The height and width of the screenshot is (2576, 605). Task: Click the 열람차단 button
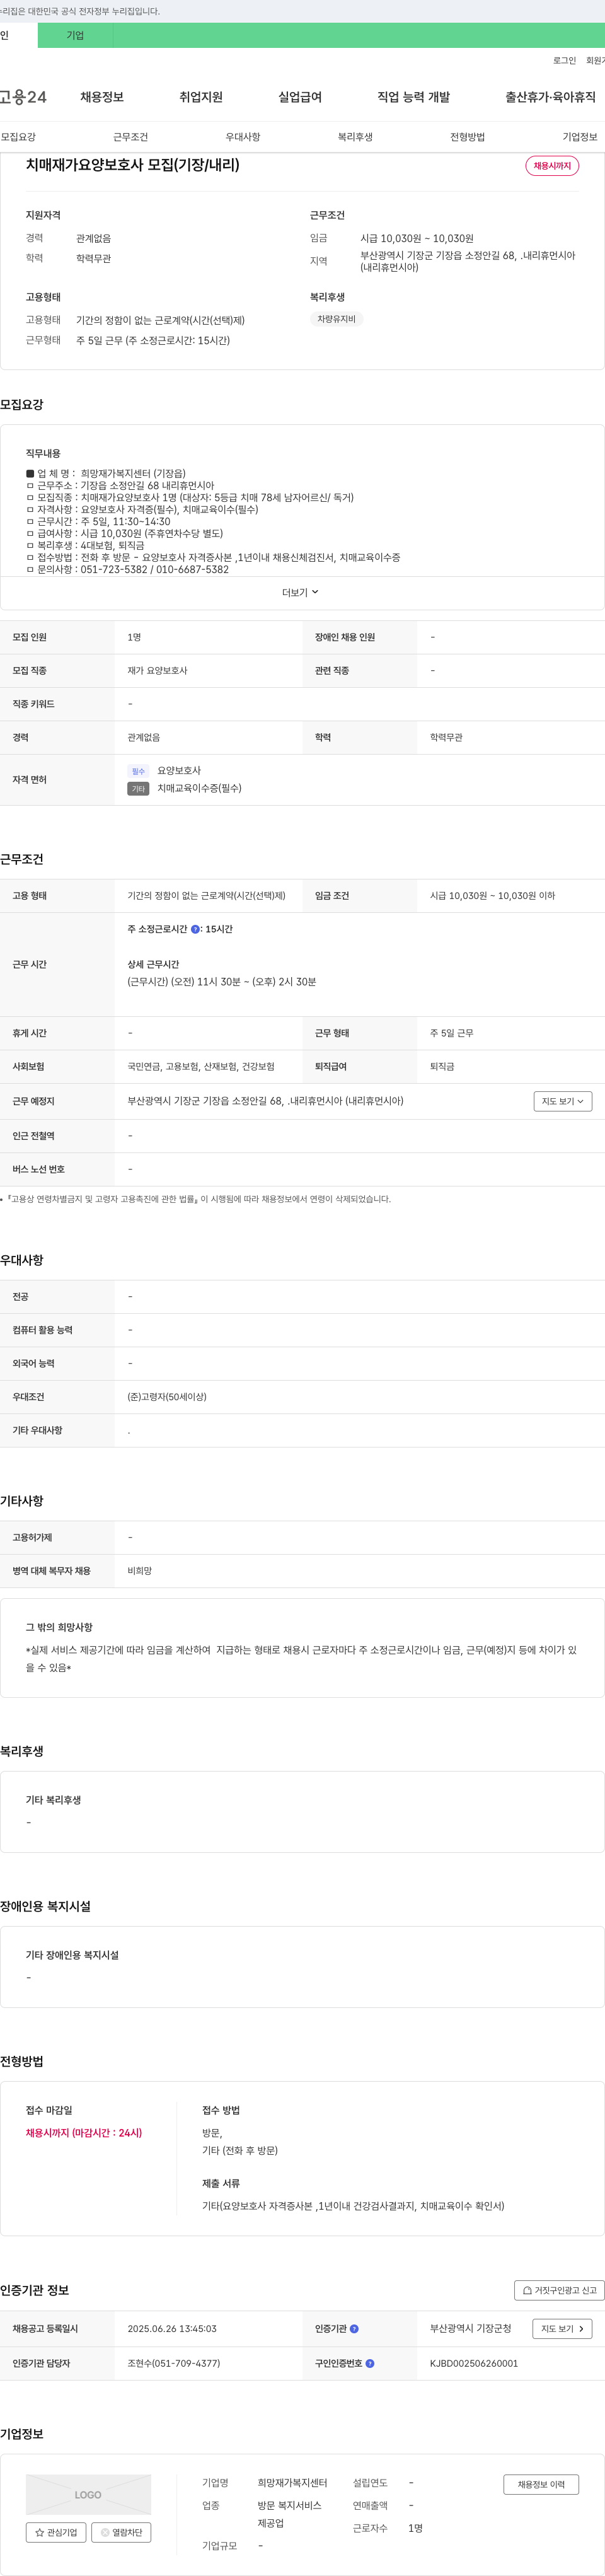click(x=121, y=2533)
